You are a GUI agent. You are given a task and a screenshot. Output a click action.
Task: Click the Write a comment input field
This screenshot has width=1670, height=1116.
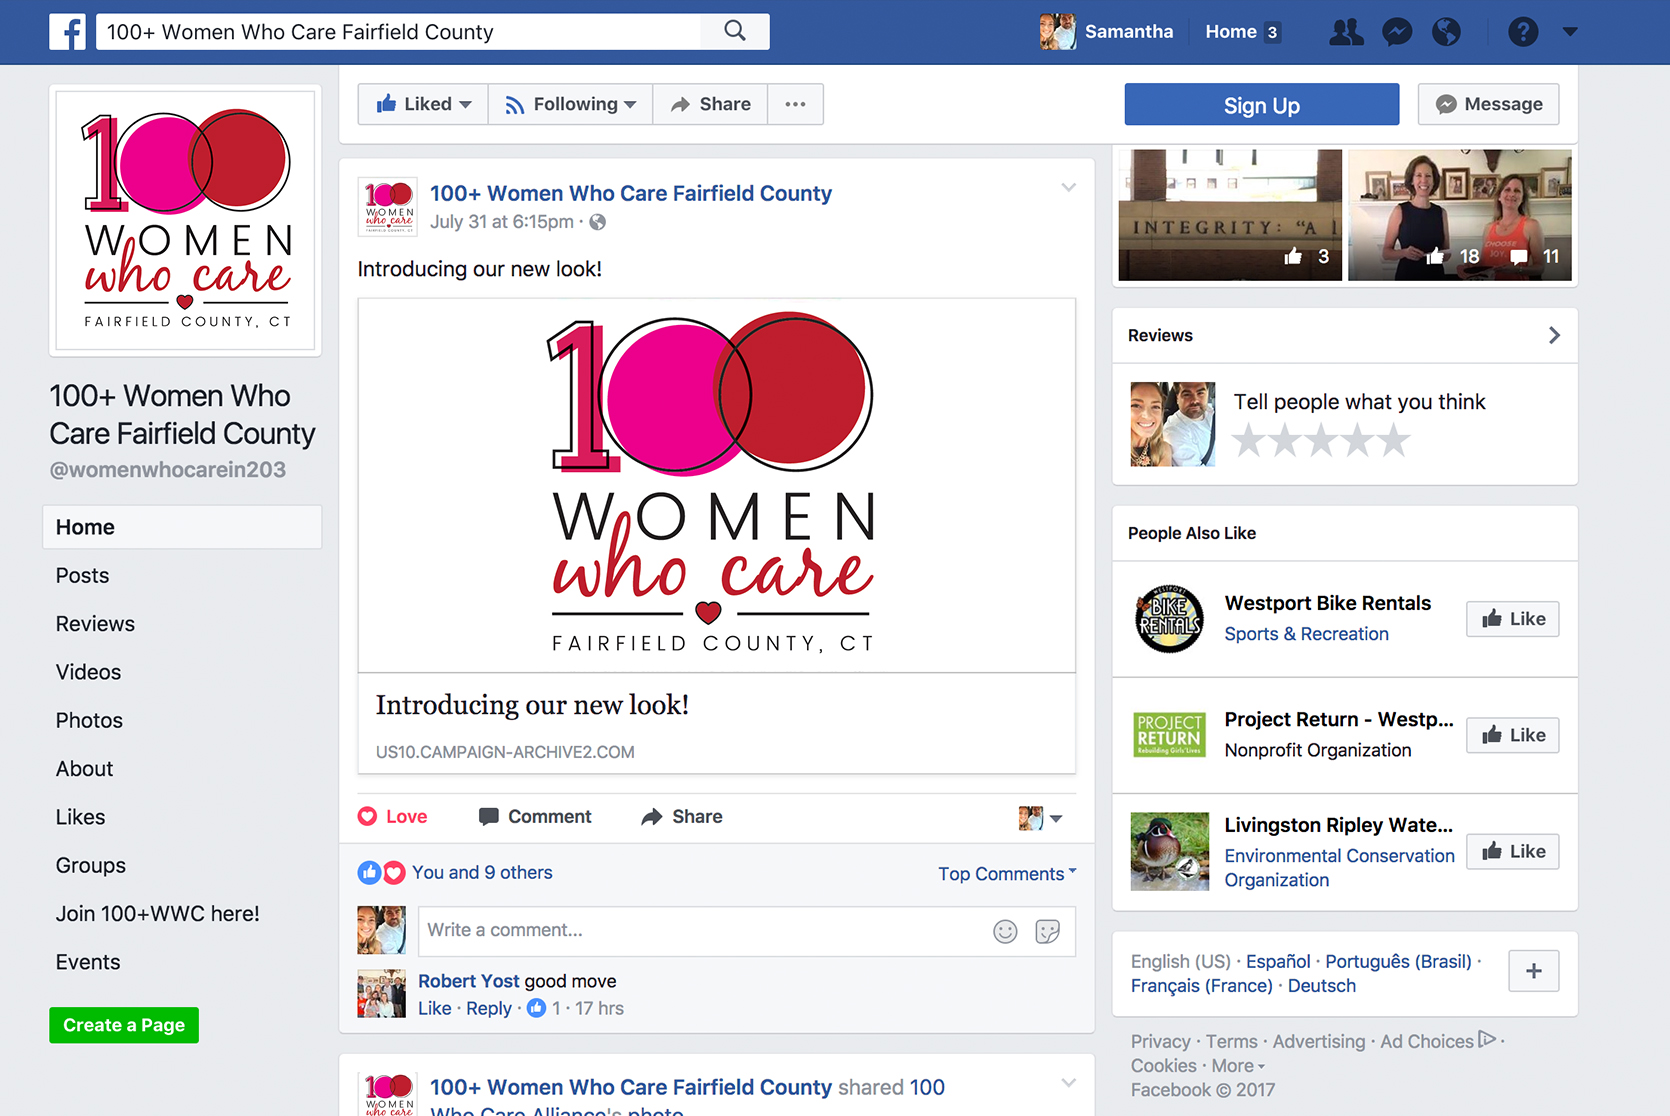coord(700,931)
